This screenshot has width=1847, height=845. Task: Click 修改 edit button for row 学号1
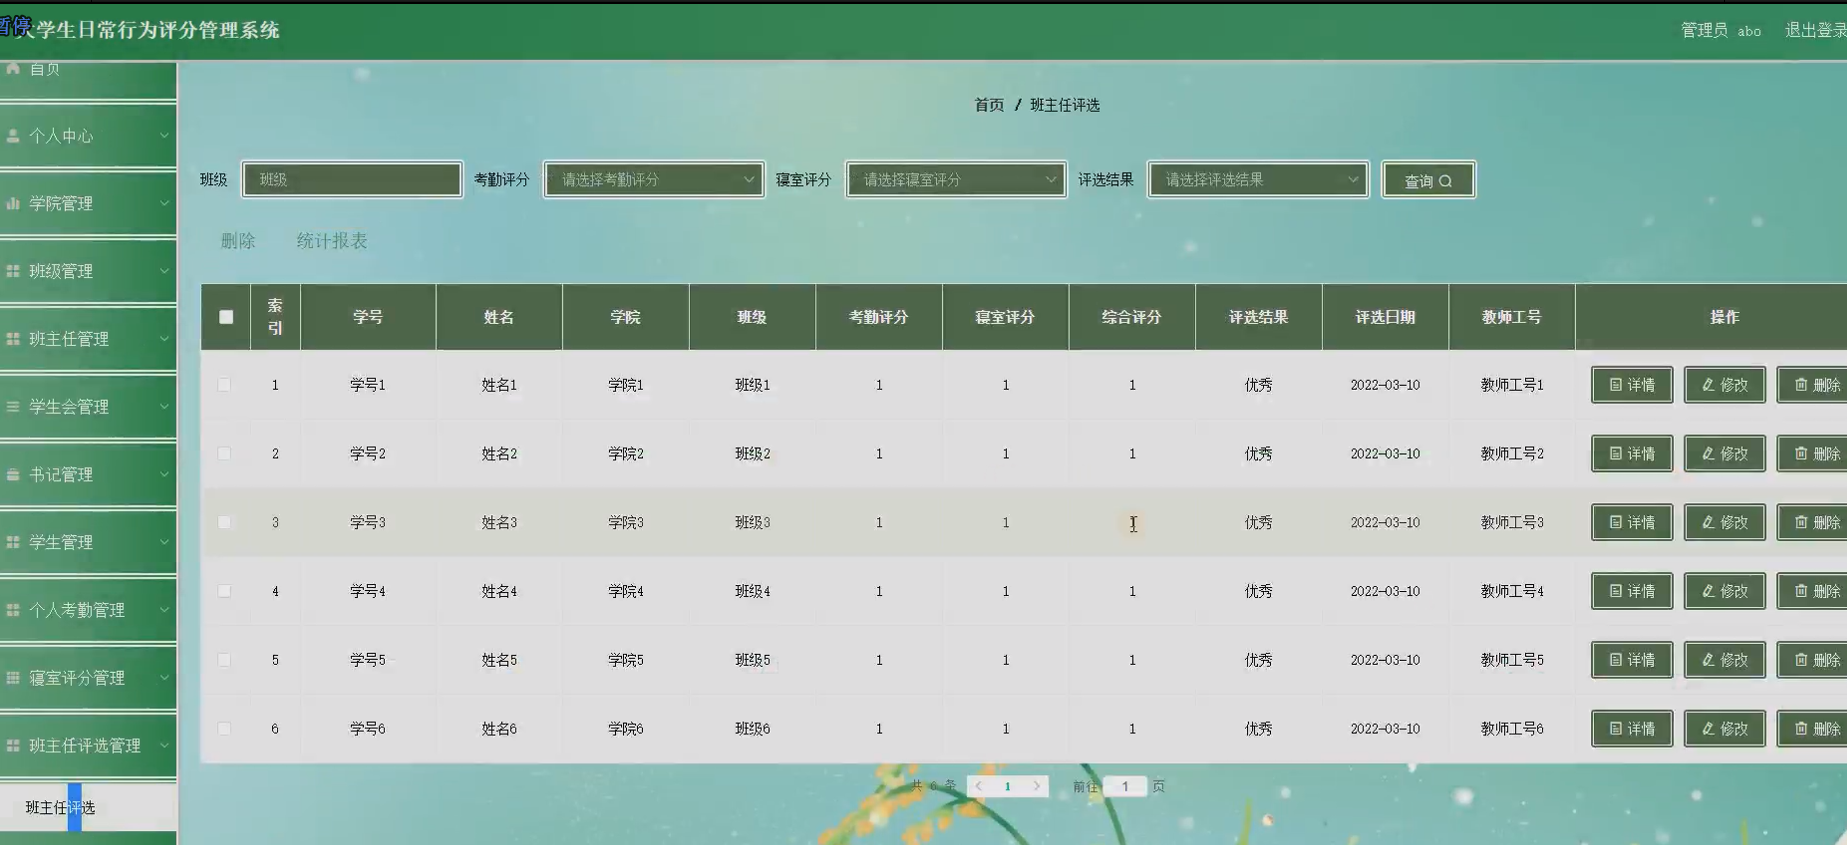click(x=1725, y=385)
